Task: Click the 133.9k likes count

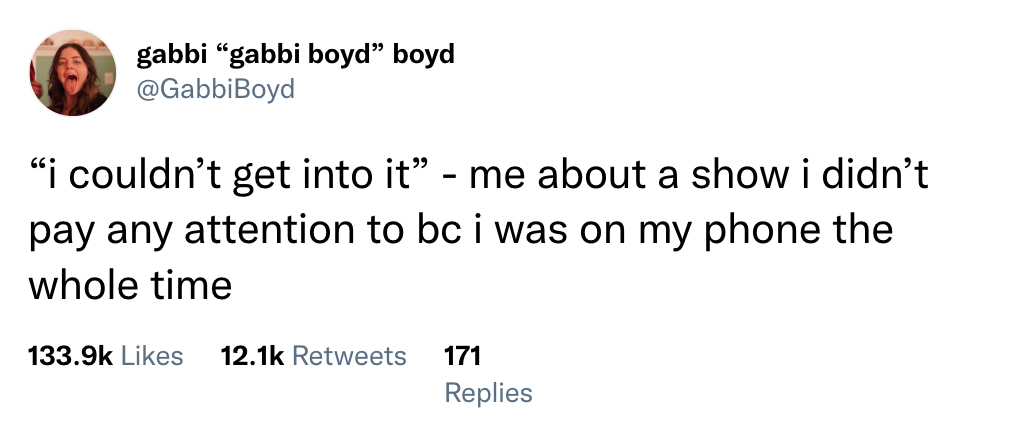Action: point(71,356)
